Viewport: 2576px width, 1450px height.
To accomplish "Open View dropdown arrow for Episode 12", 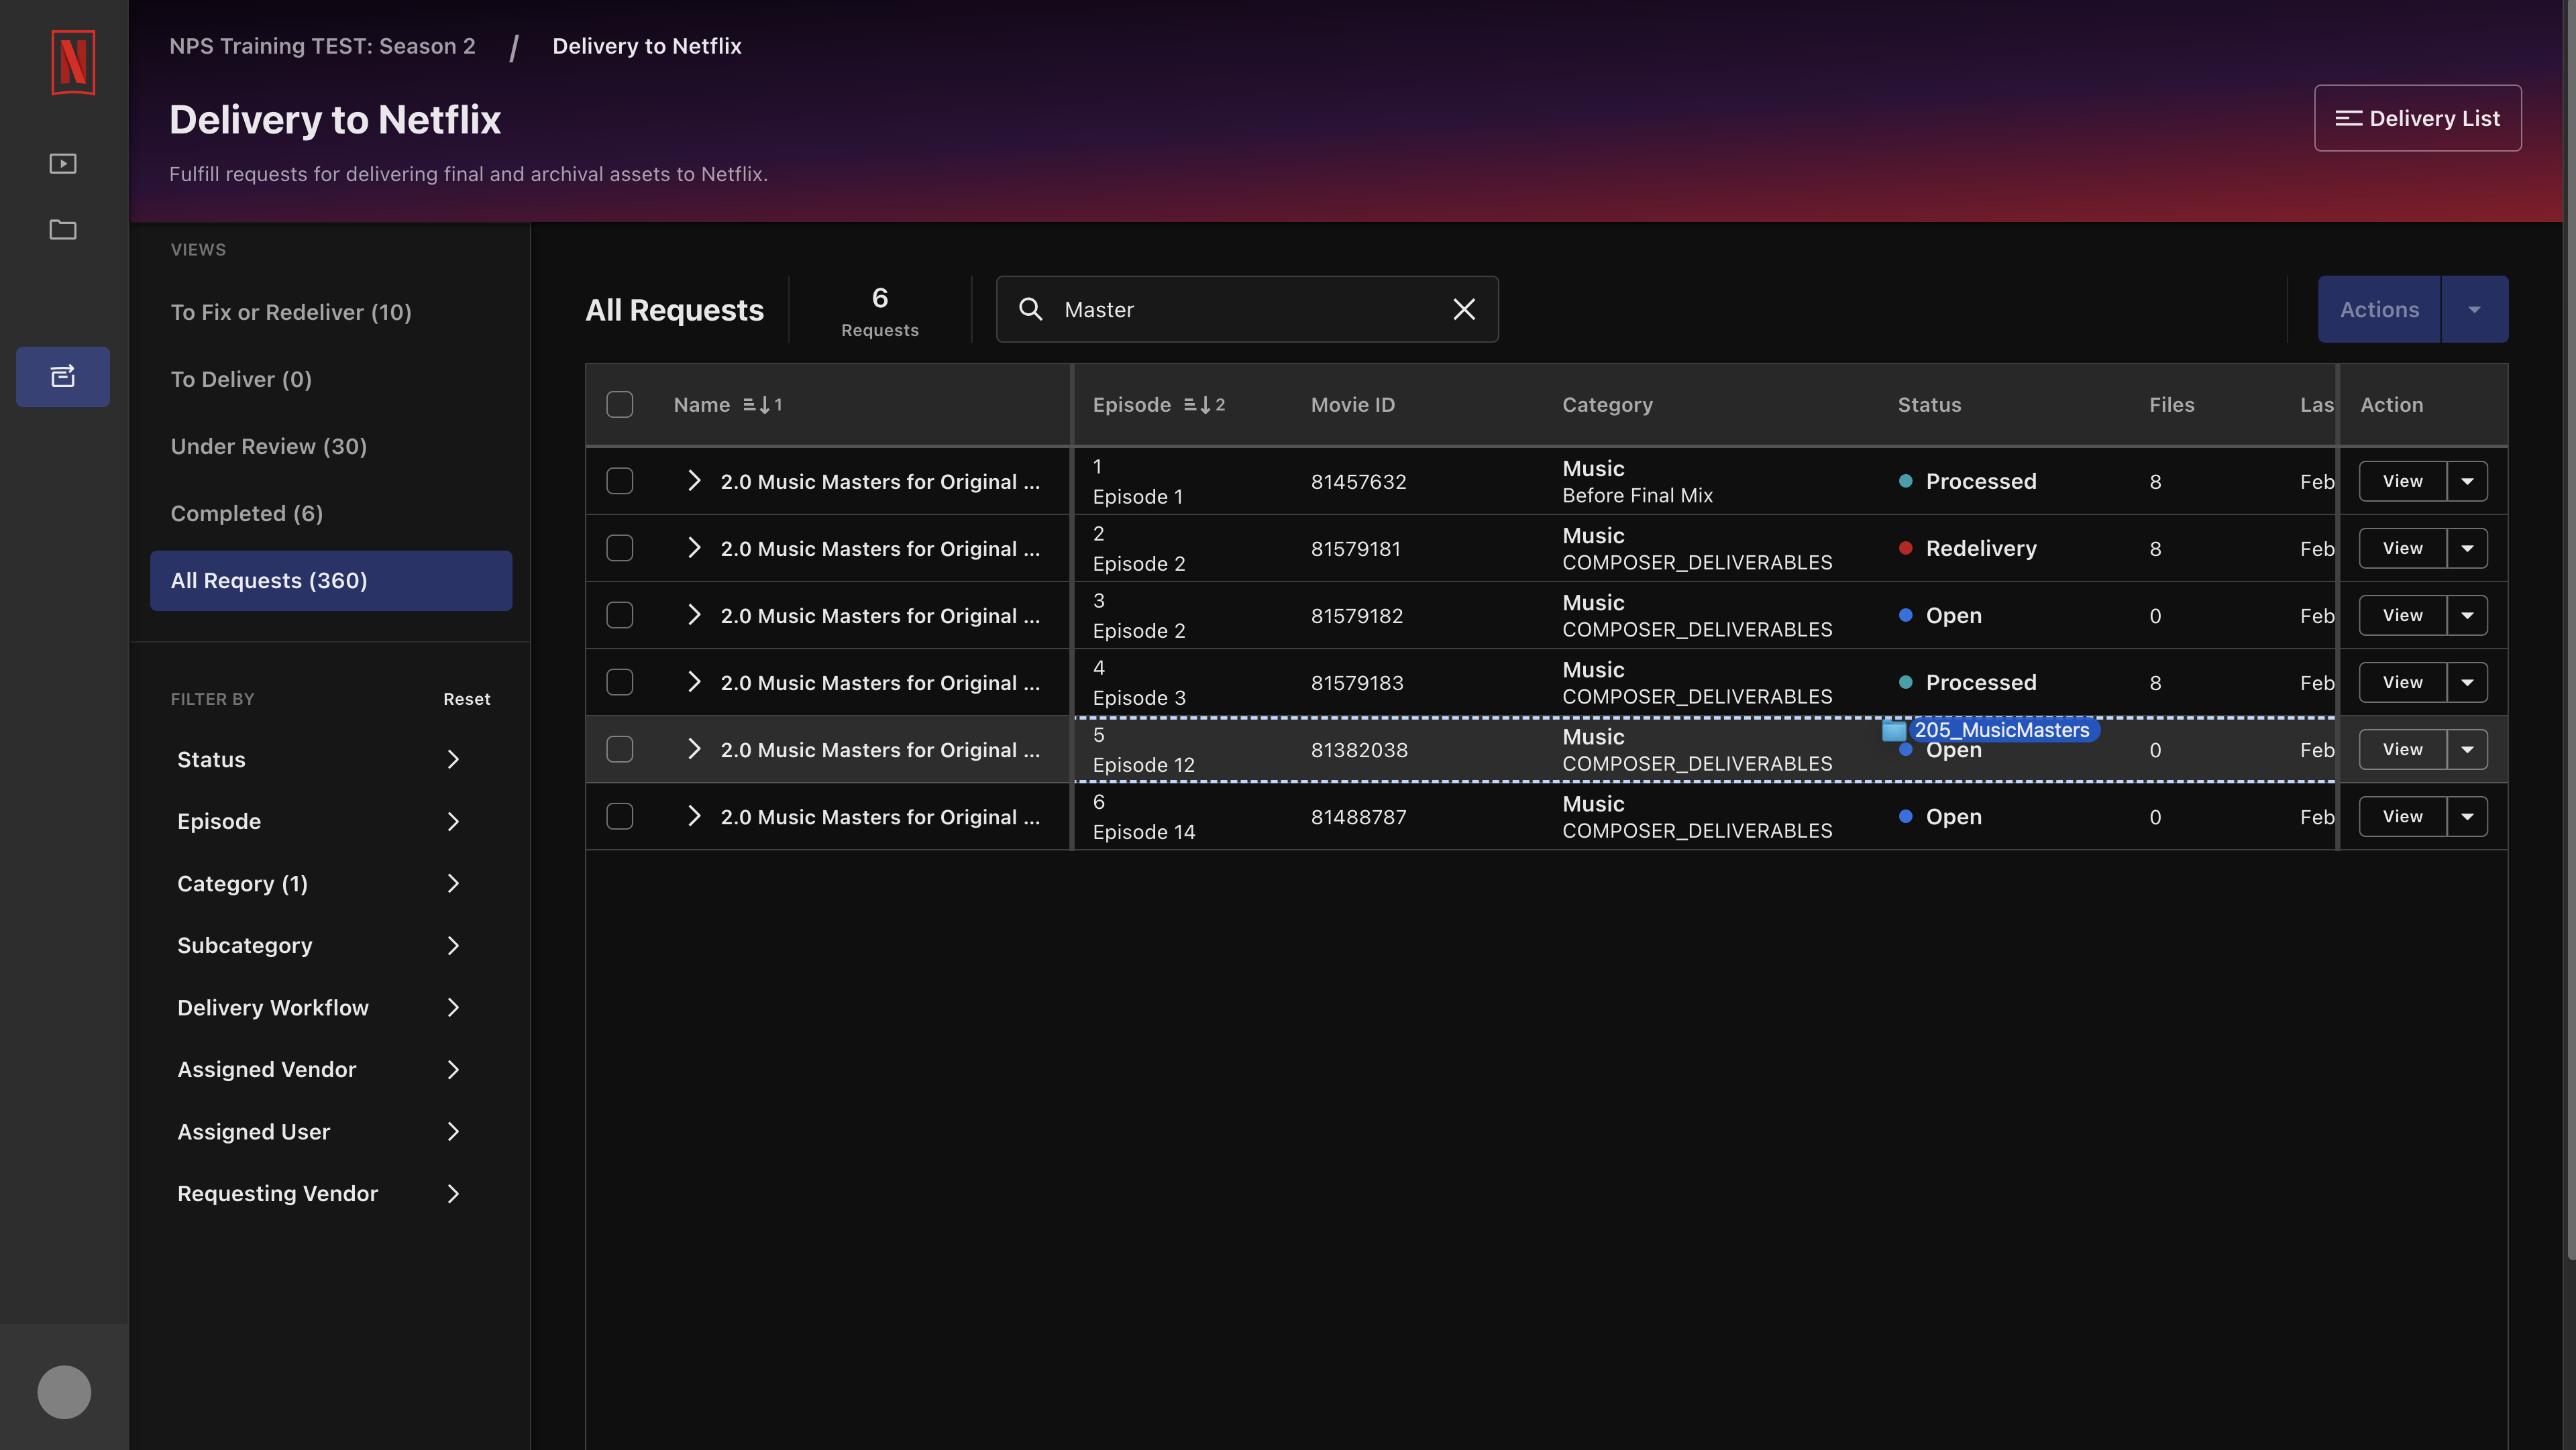I will pos(2467,749).
